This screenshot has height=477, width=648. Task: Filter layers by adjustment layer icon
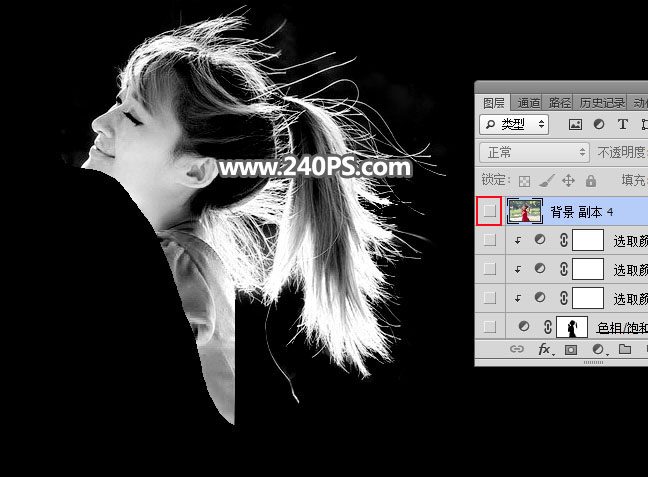coord(599,125)
